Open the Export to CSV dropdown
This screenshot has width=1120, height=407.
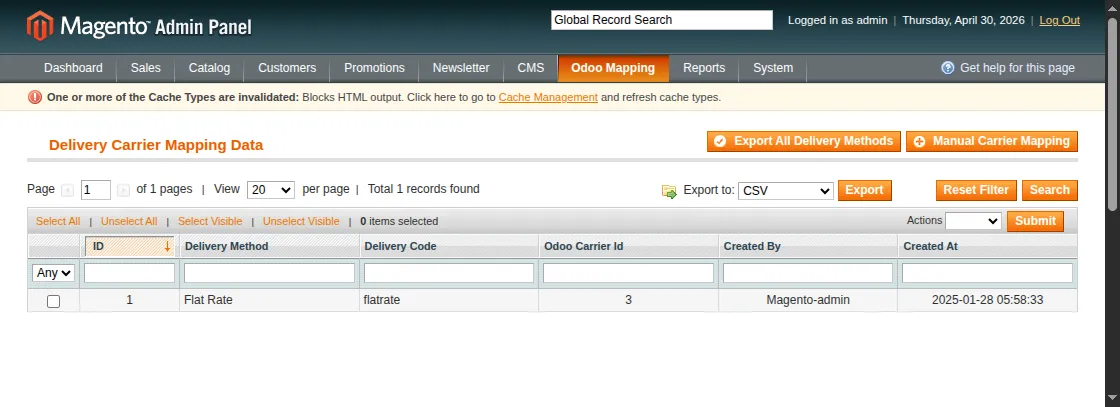(786, 191)
